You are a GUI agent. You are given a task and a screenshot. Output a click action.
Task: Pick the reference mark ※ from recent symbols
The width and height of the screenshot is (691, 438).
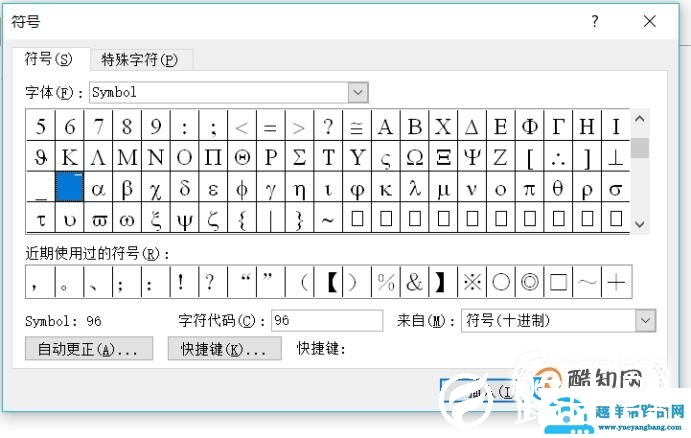click(472, 282)
